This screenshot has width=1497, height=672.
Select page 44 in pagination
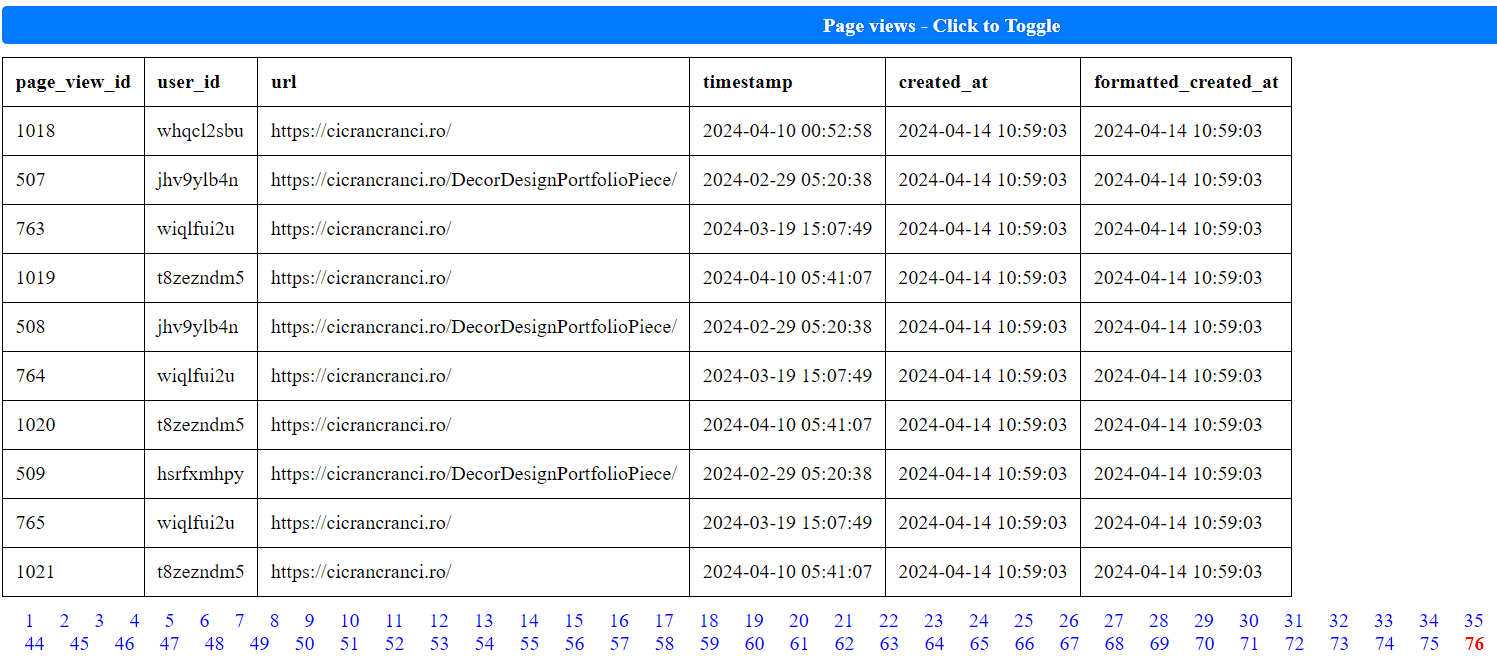[34, 644]
